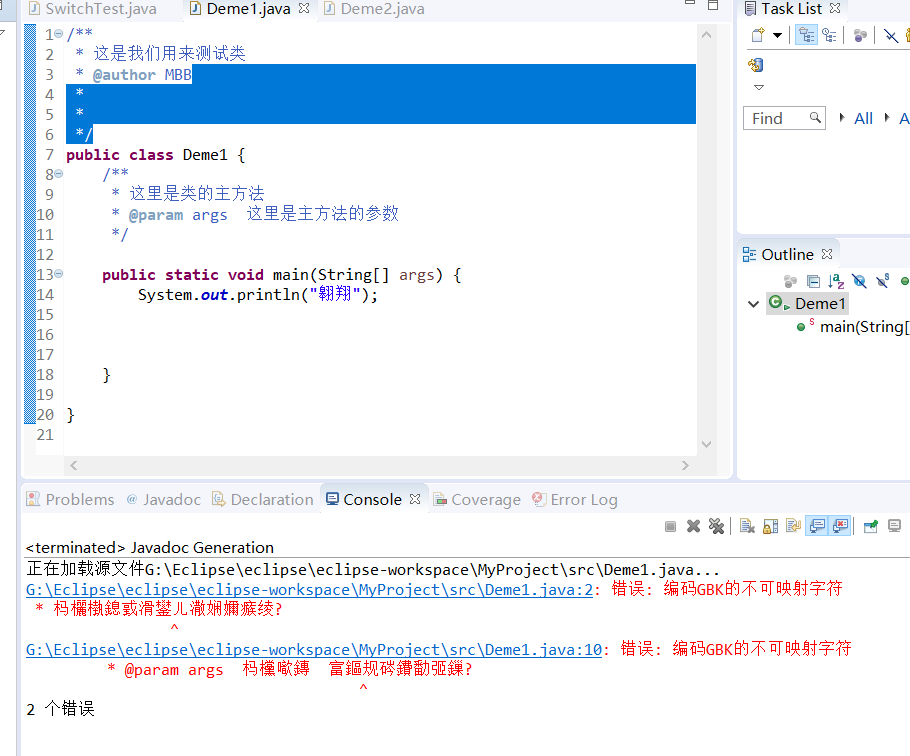
Task: Click Display Selected Console icon
Action: click(894, 526)
